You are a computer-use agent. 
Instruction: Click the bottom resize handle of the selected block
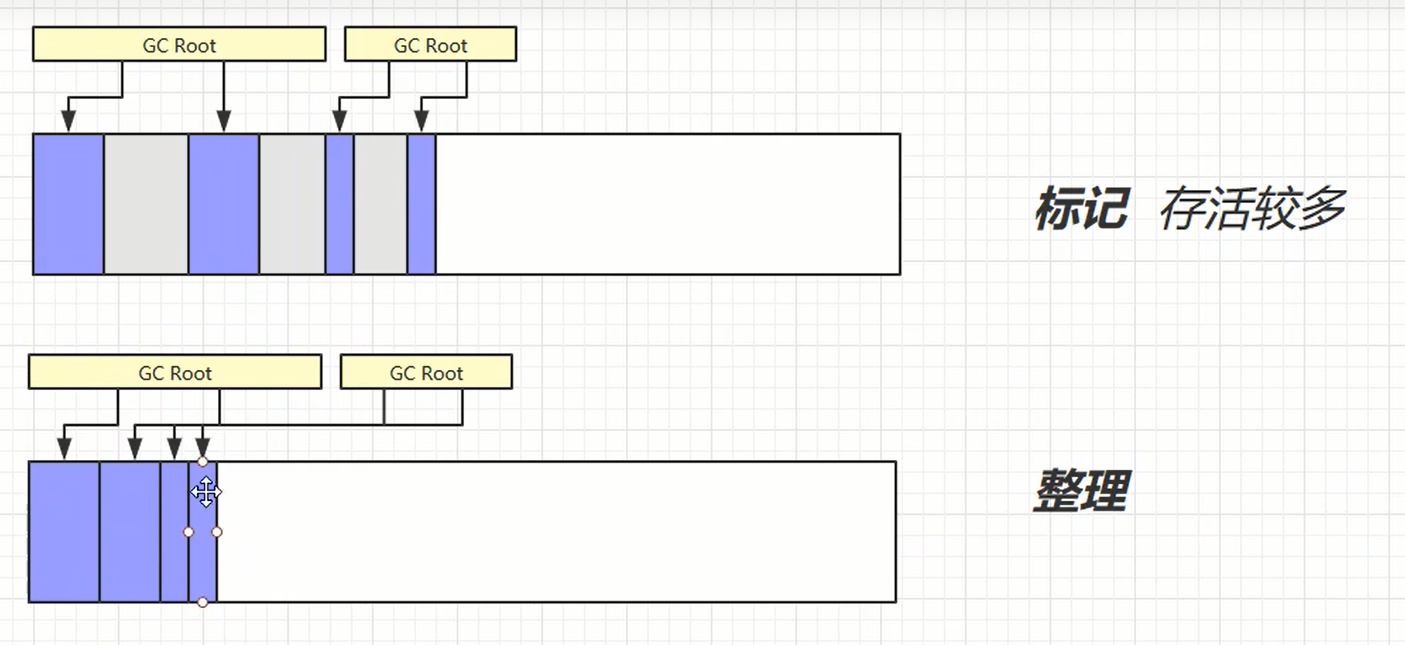coord(203,602)
